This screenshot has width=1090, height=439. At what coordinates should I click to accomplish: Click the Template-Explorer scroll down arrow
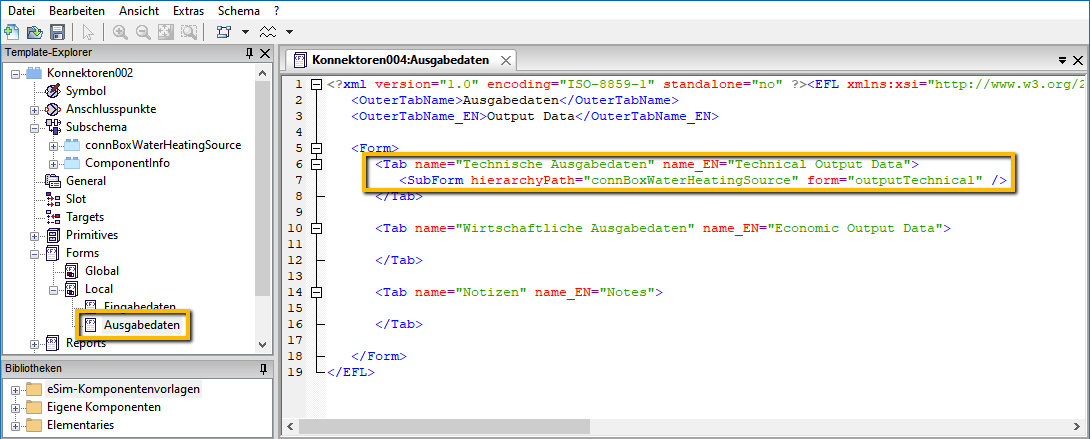(261, 345)
